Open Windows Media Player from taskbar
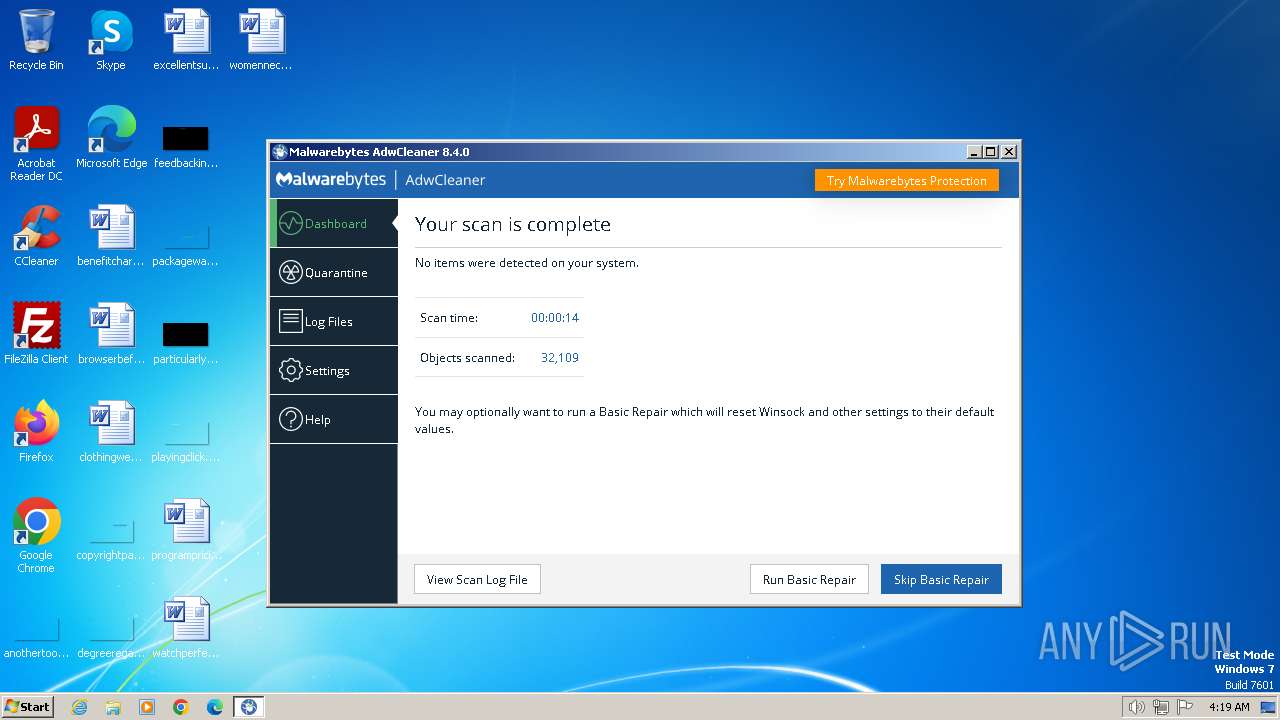Image resolution: width=1280 pixels, height=720 pixels. [147, 707]
